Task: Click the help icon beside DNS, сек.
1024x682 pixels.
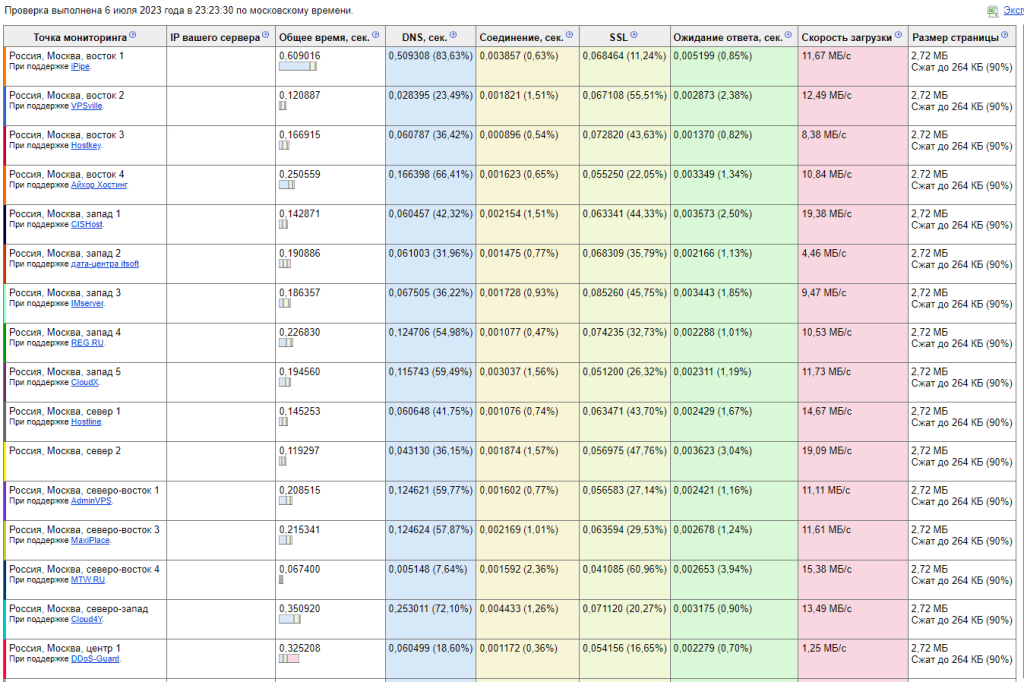Action: pos(453,35)
